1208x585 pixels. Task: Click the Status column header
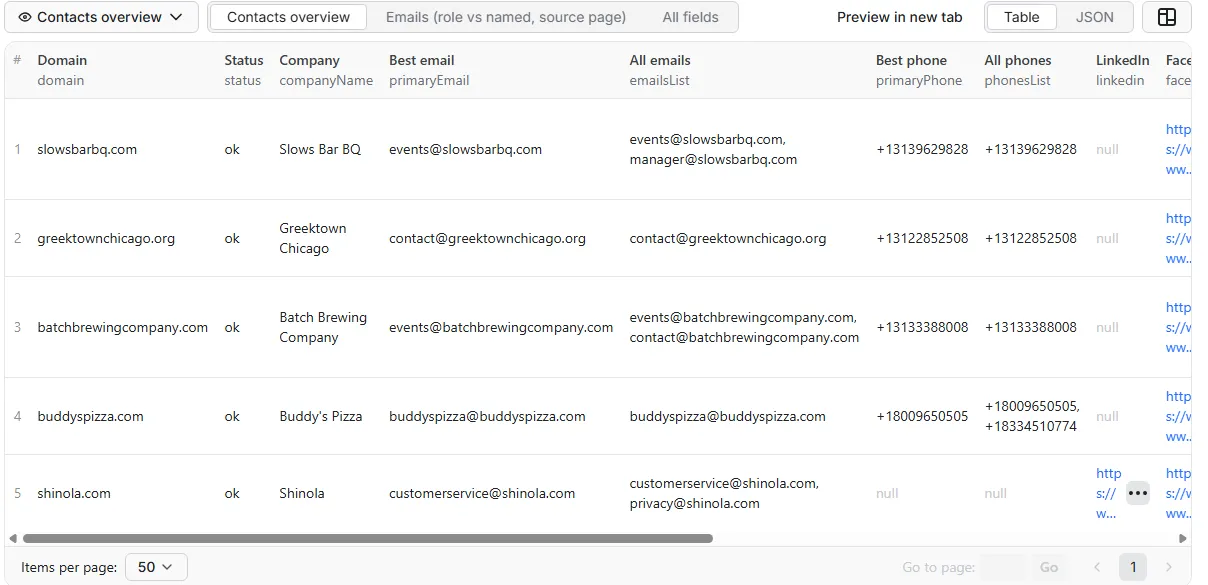tap(244, 70)
